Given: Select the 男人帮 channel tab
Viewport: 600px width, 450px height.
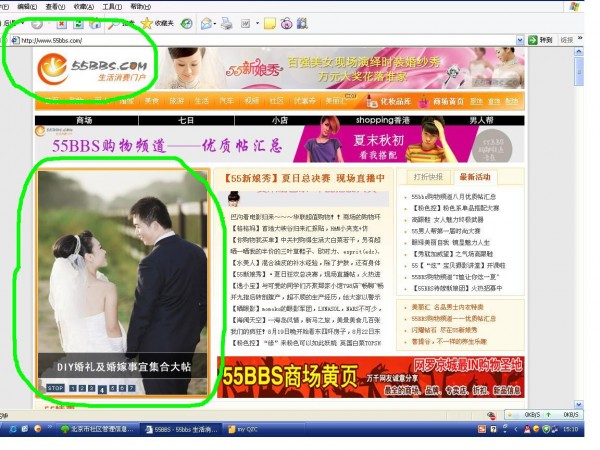Looking at the screenshot, I should (x=481, y=120).
